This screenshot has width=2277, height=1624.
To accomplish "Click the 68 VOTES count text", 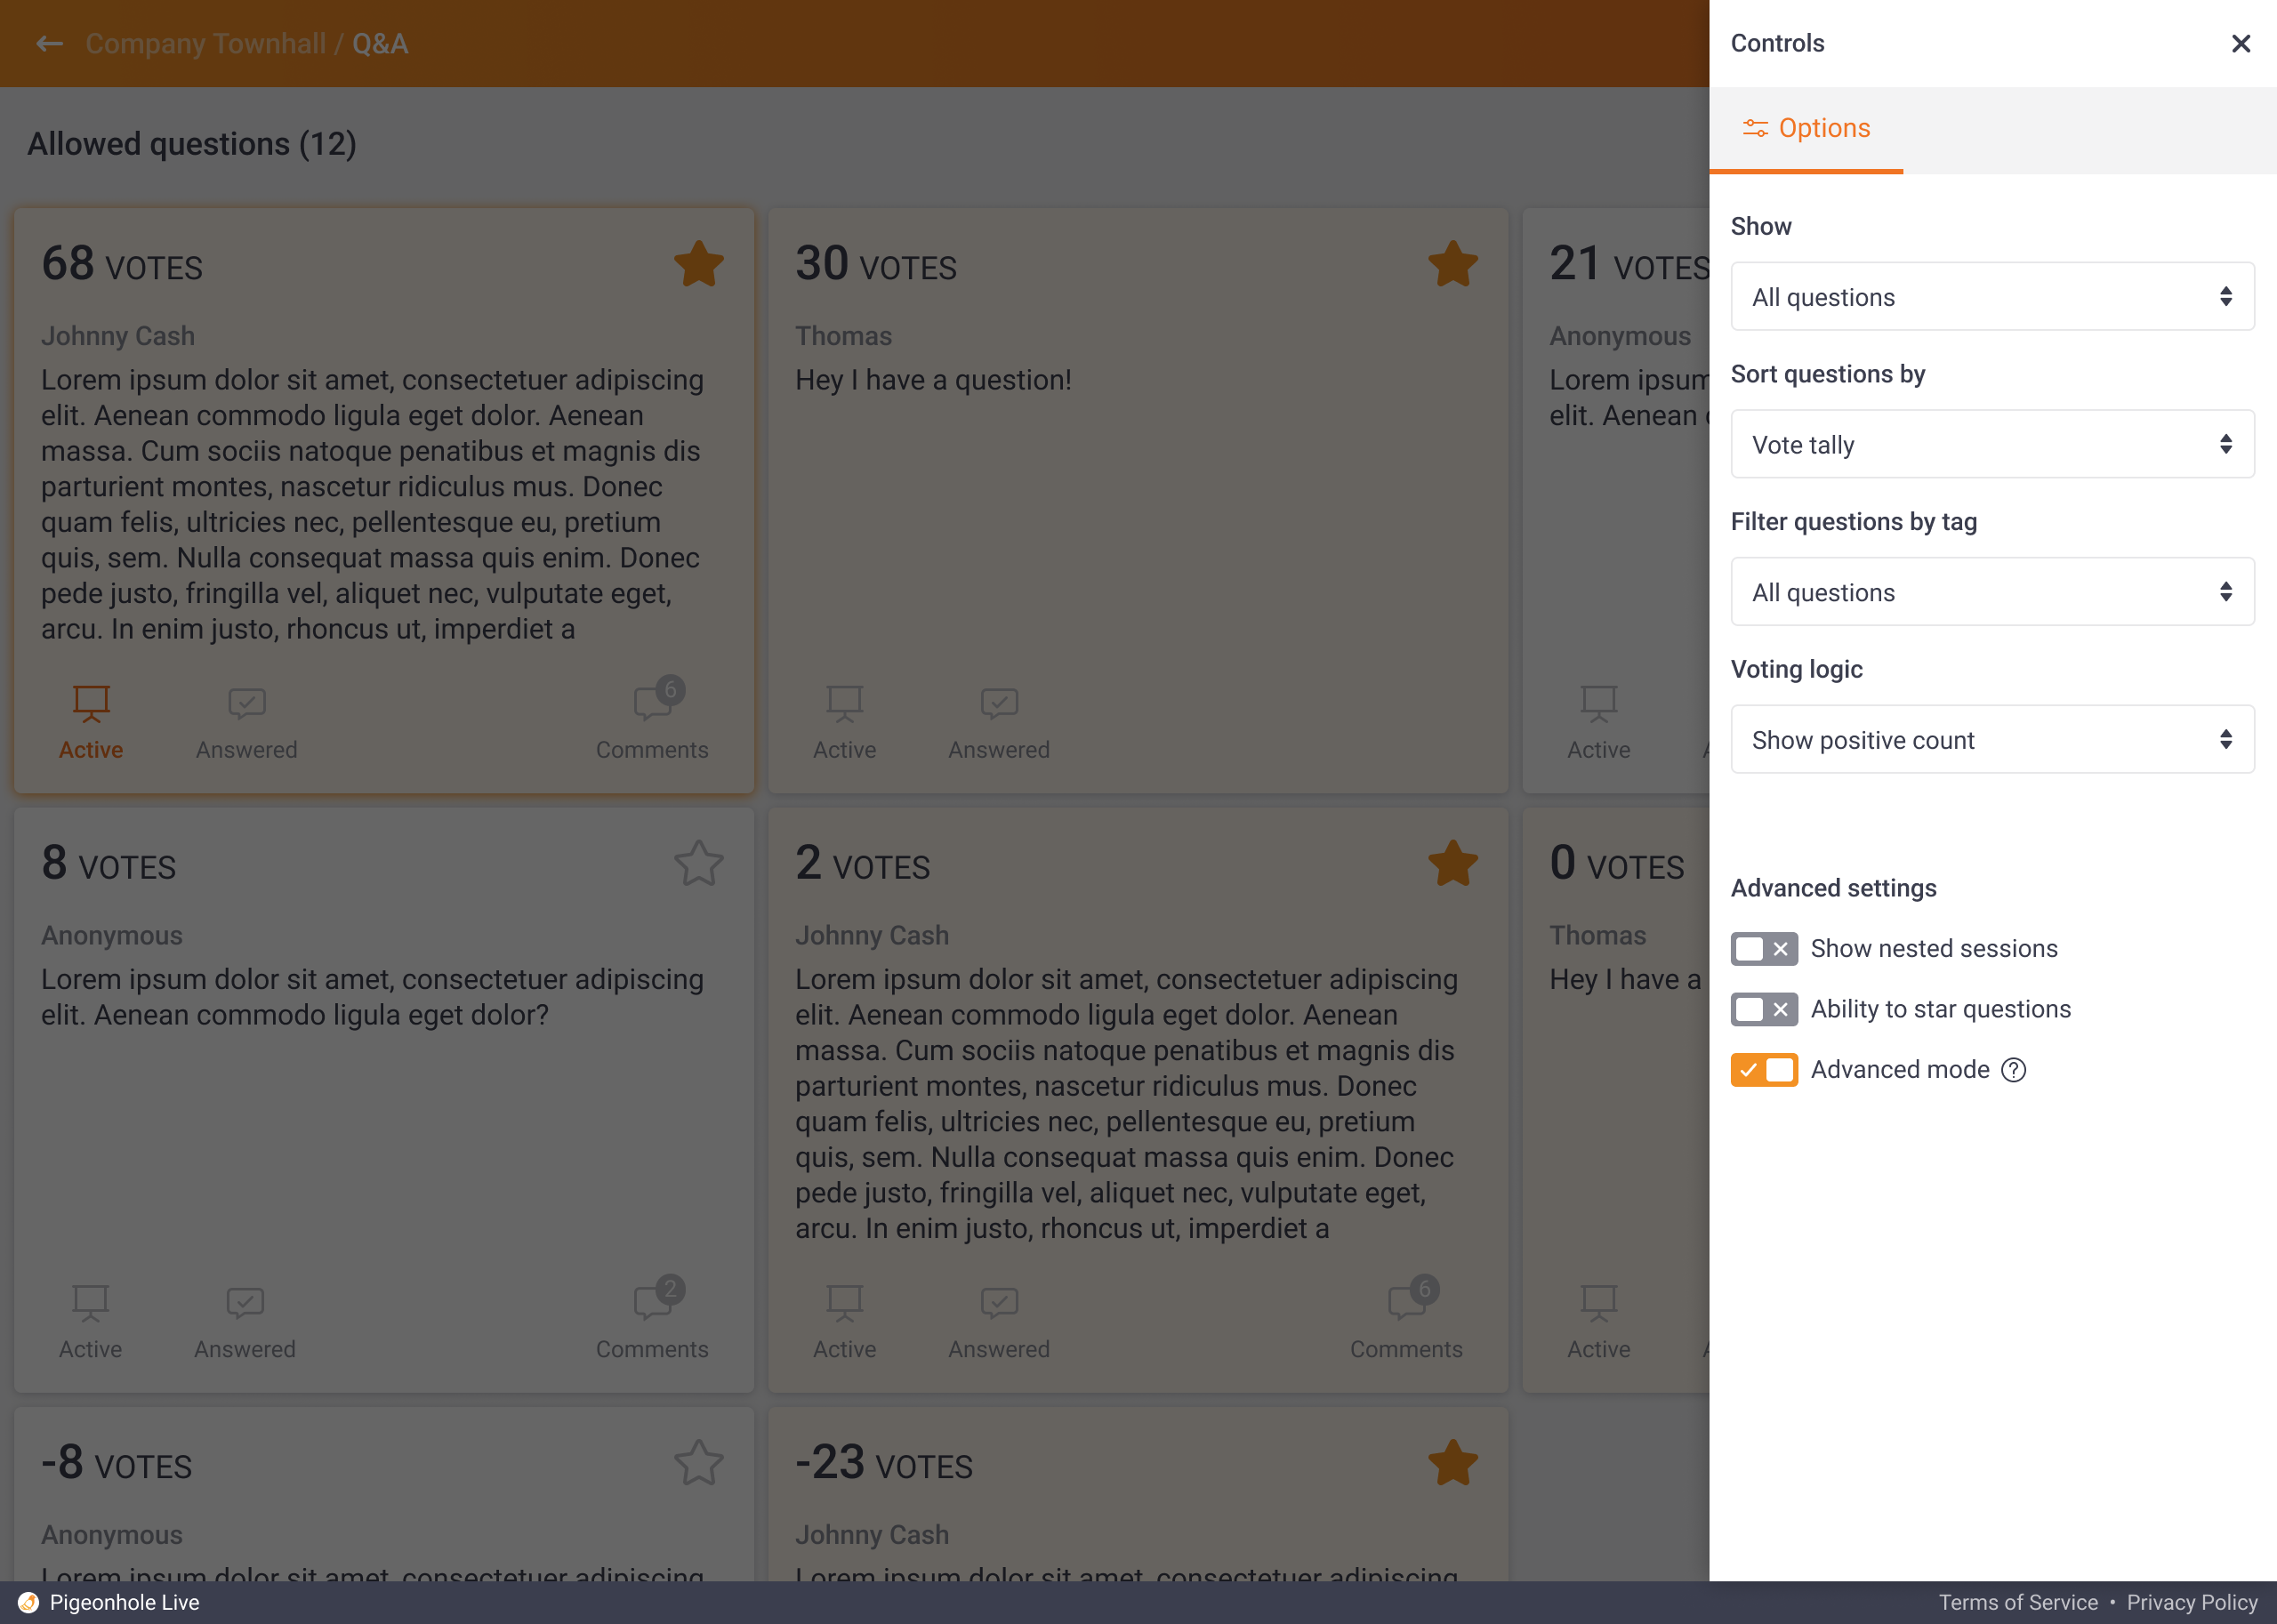I will tap(122, 264).
